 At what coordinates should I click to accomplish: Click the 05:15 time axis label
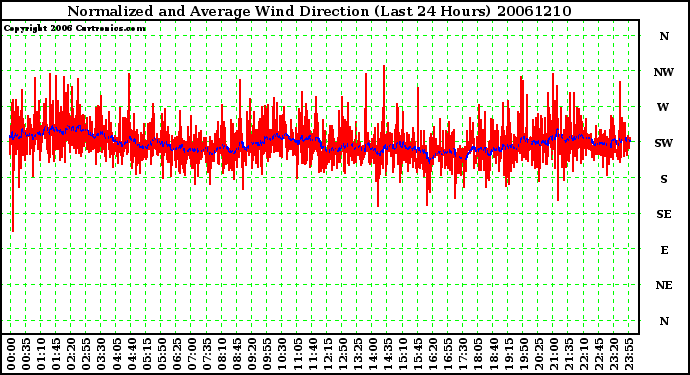[146, 354]
